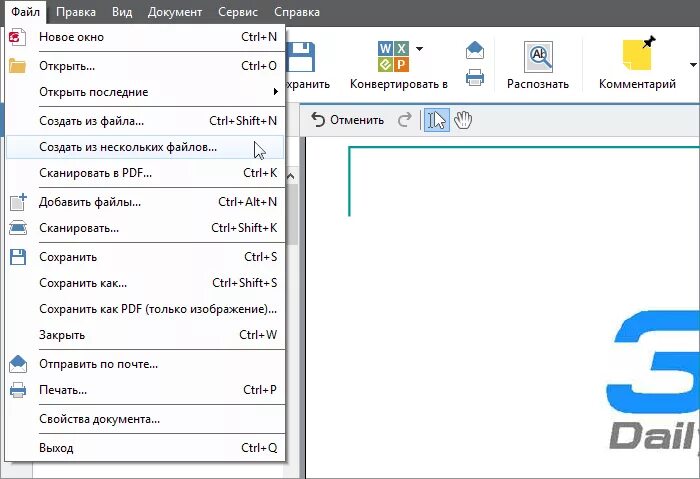Open Свойства документа... entry
Image resolution: width=700 pixels, height=479 pixels.
[x=145, y=419]
